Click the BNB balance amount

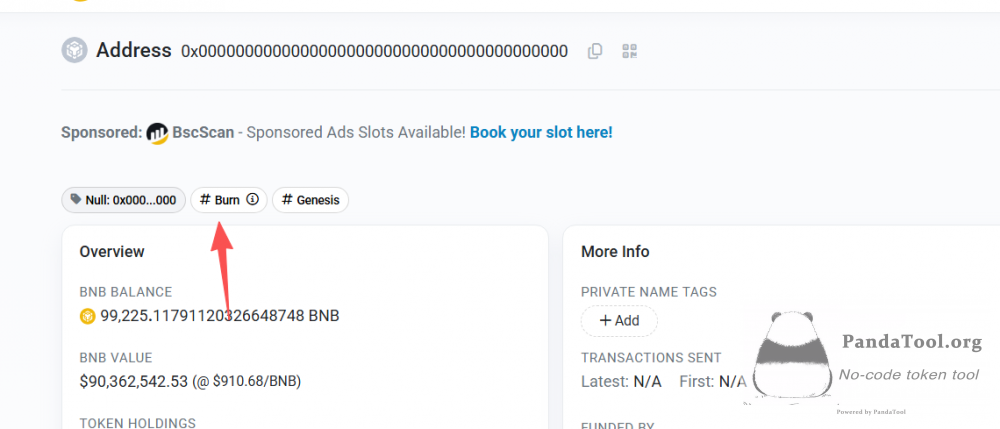click(219, 316)
